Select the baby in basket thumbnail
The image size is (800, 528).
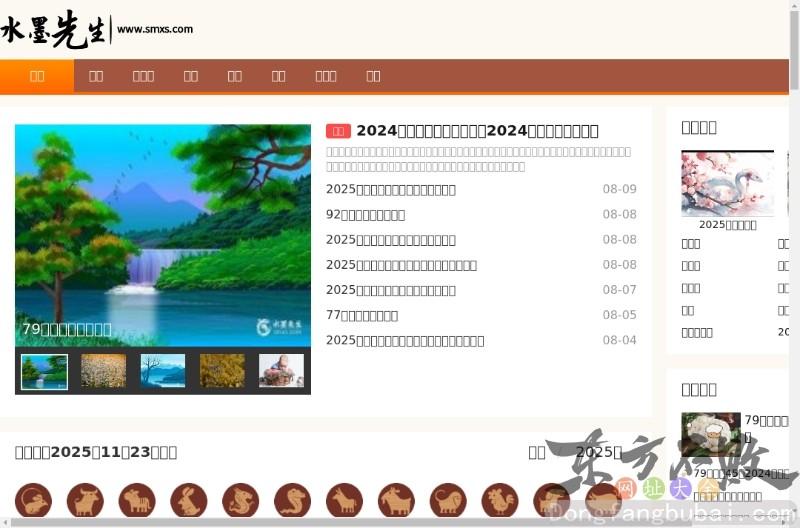282,371
